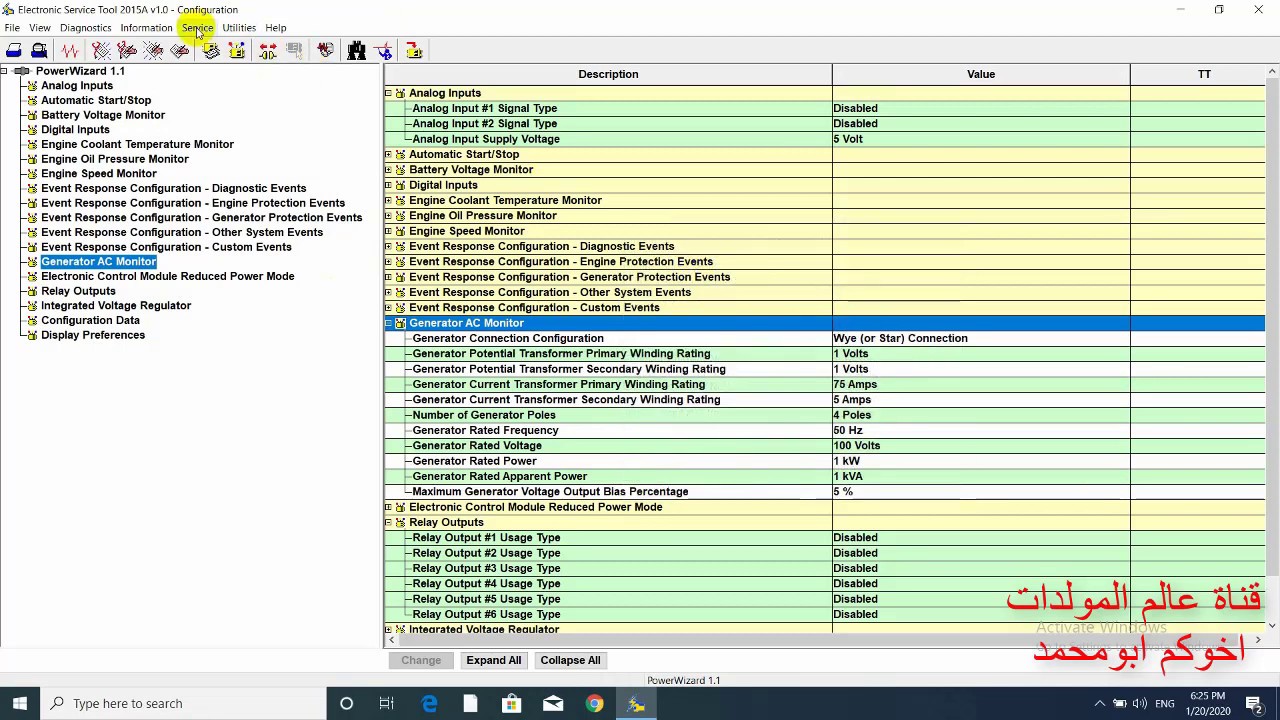Image resolution: width=1280 pixels, height=720 pixels.
Task: Open Task View on the taskbar
Action: (x=386, y=704)
